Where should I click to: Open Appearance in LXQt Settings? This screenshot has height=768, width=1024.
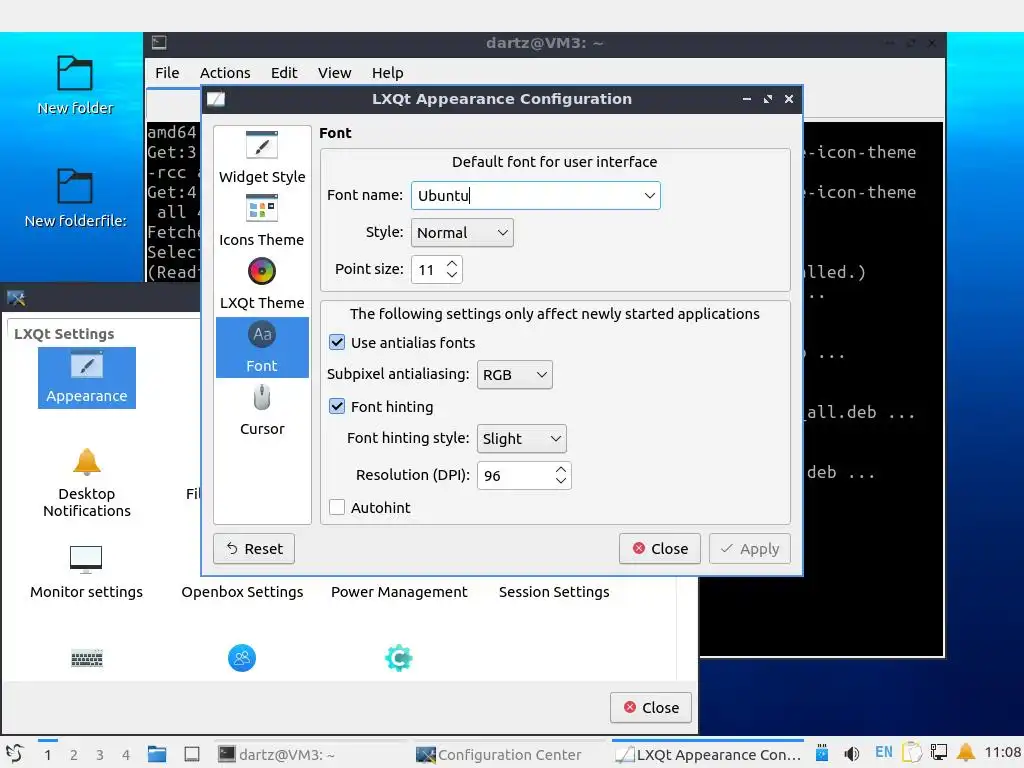(87, 378)
